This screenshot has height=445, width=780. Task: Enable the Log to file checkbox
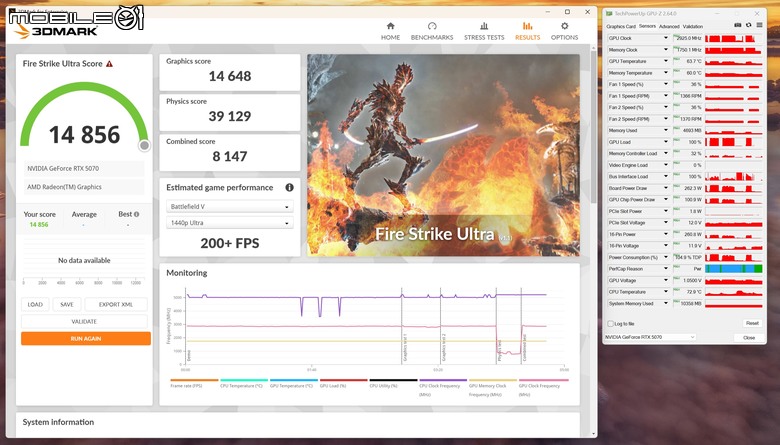point(610,324)
